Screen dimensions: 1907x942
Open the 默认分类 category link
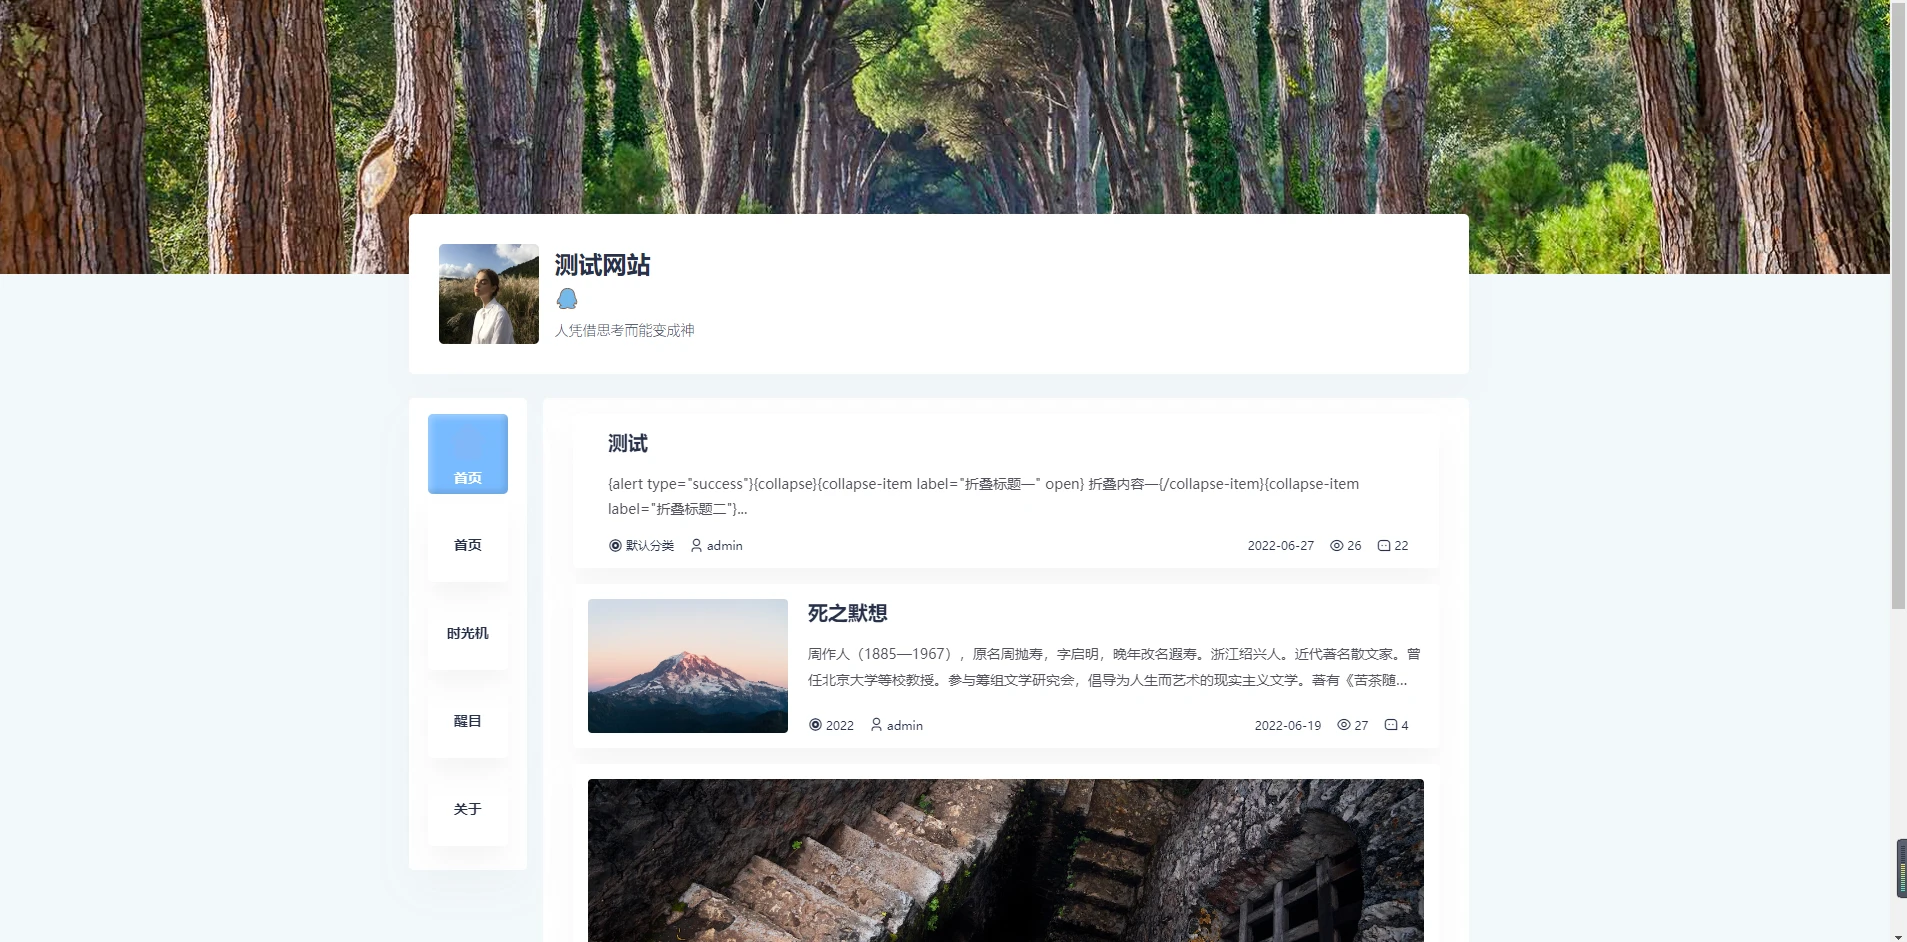(x=650, y=546)
